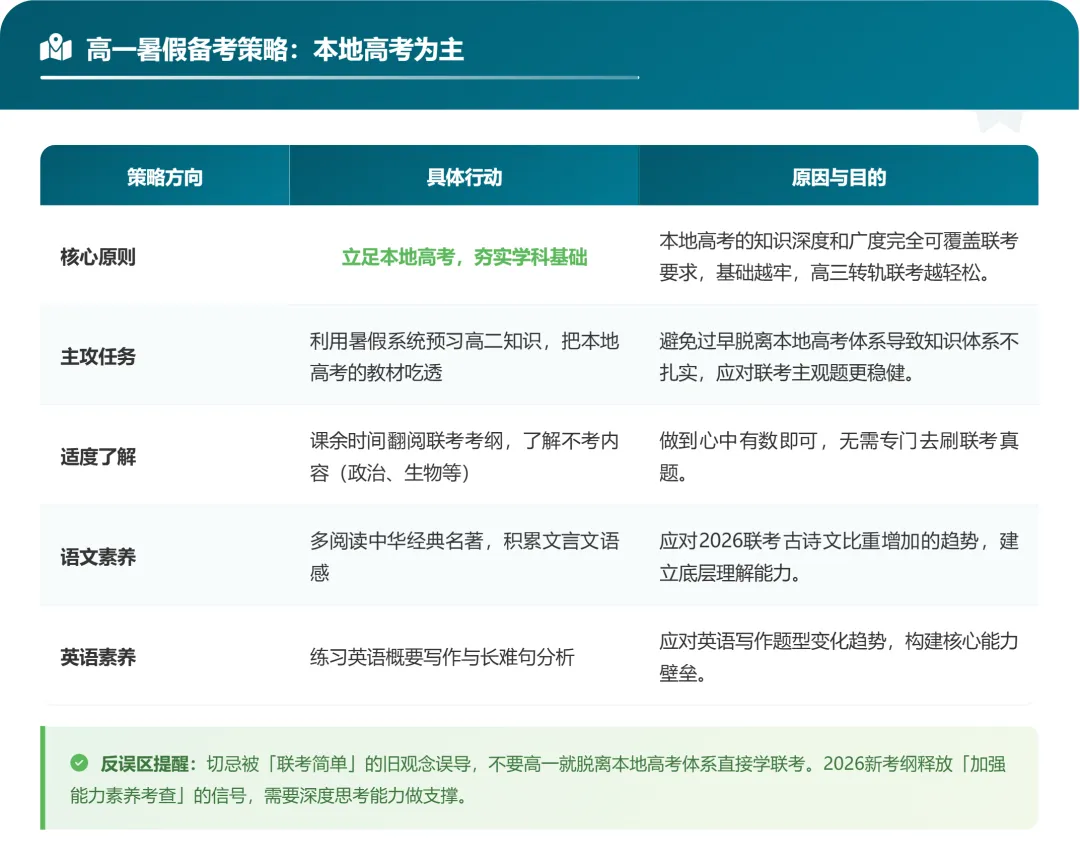This screenshot has width=1080, height=866.
Task: Click the cell starting 避免过早脱离本地高考体系
Action: [839, 357]
